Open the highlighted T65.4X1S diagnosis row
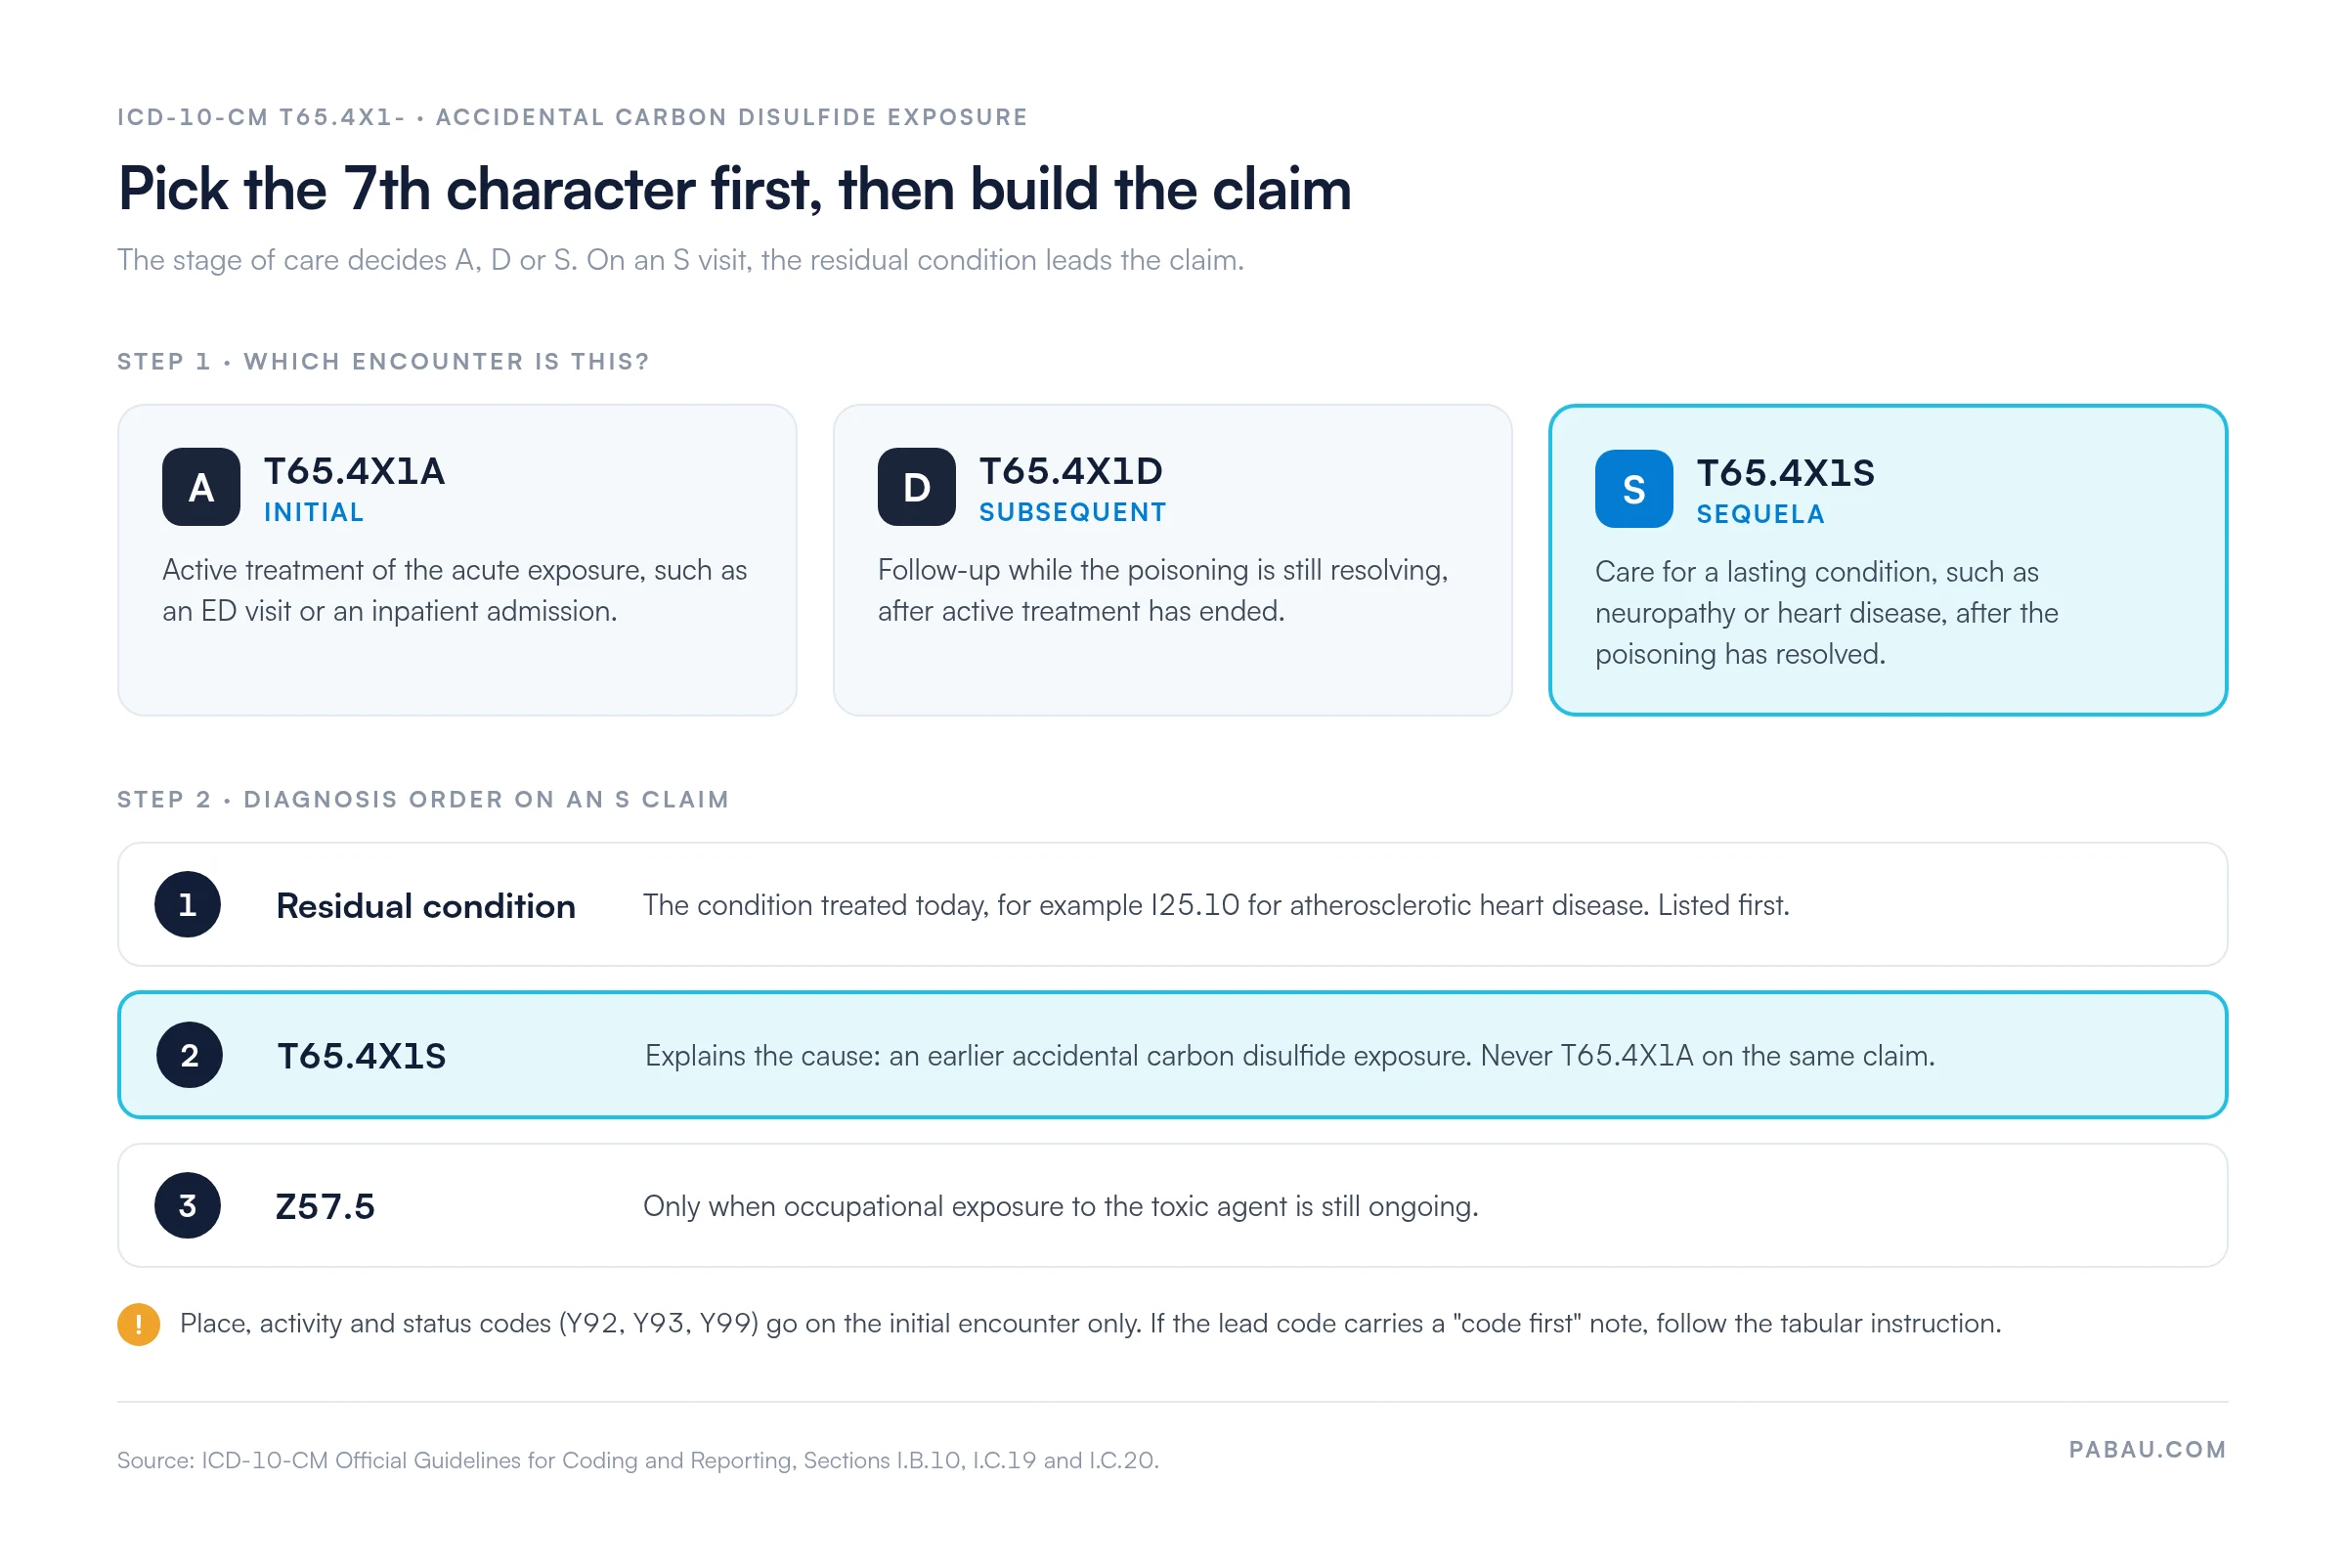This screenshot has height=1568, width=2346. (x=1172, y=1055)
